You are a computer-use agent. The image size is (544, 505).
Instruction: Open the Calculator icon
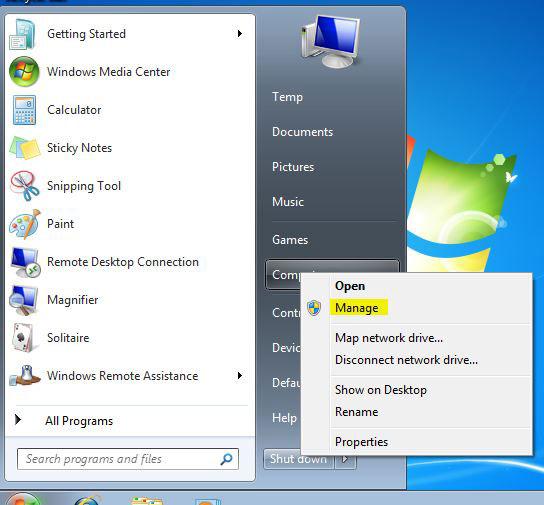(x=24, y=110)
